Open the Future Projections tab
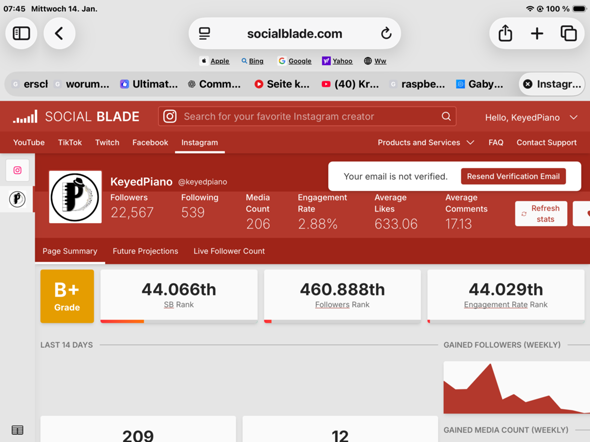 [x=145, y=251]
